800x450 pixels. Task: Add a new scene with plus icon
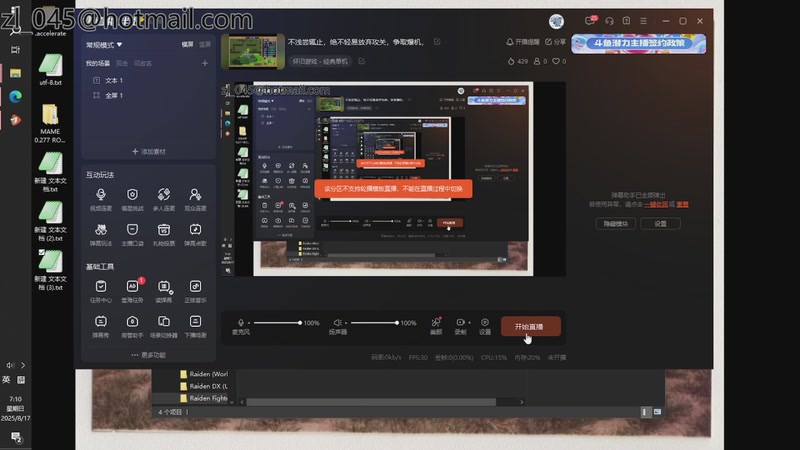pyautogui.click(x=205, y=63)
